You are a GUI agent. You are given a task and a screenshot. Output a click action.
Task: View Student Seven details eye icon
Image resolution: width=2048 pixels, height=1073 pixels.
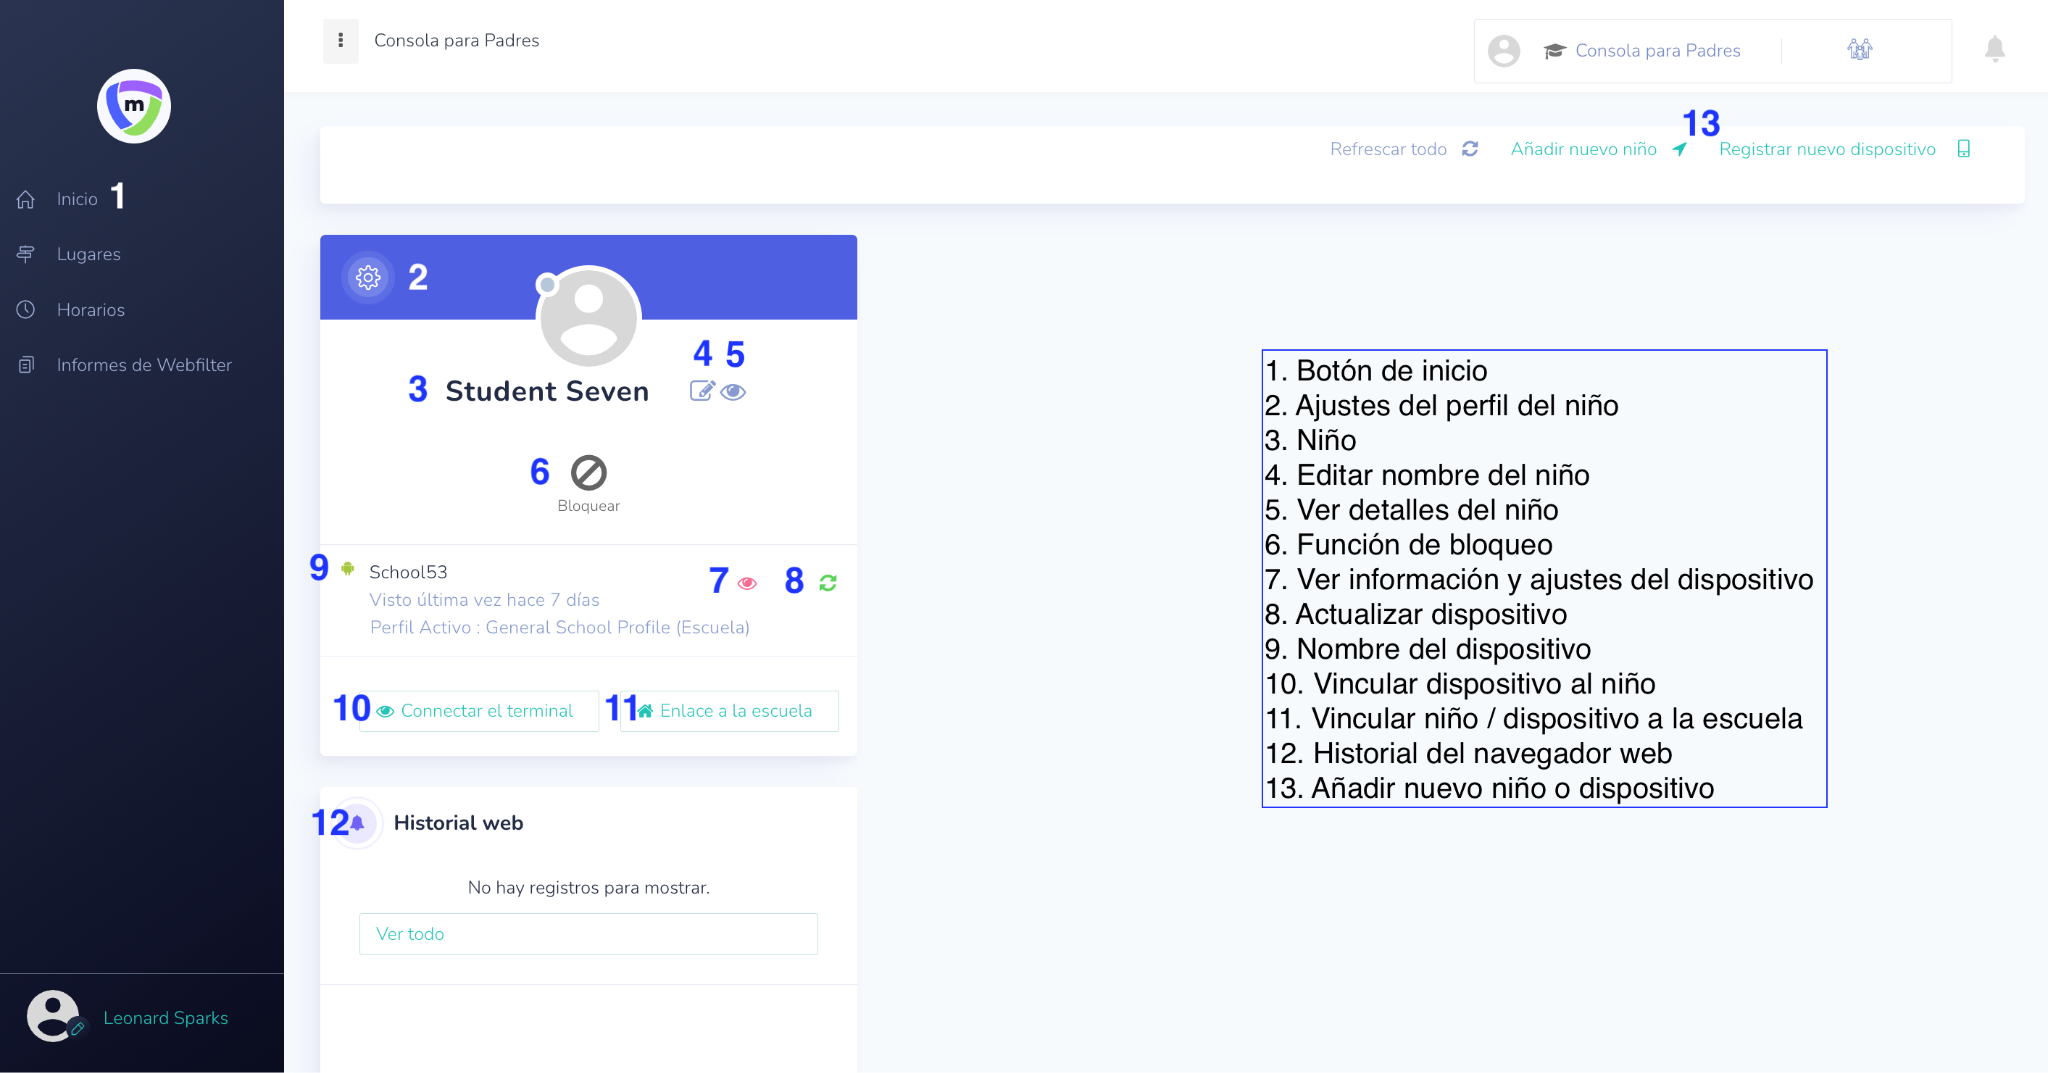734,391
